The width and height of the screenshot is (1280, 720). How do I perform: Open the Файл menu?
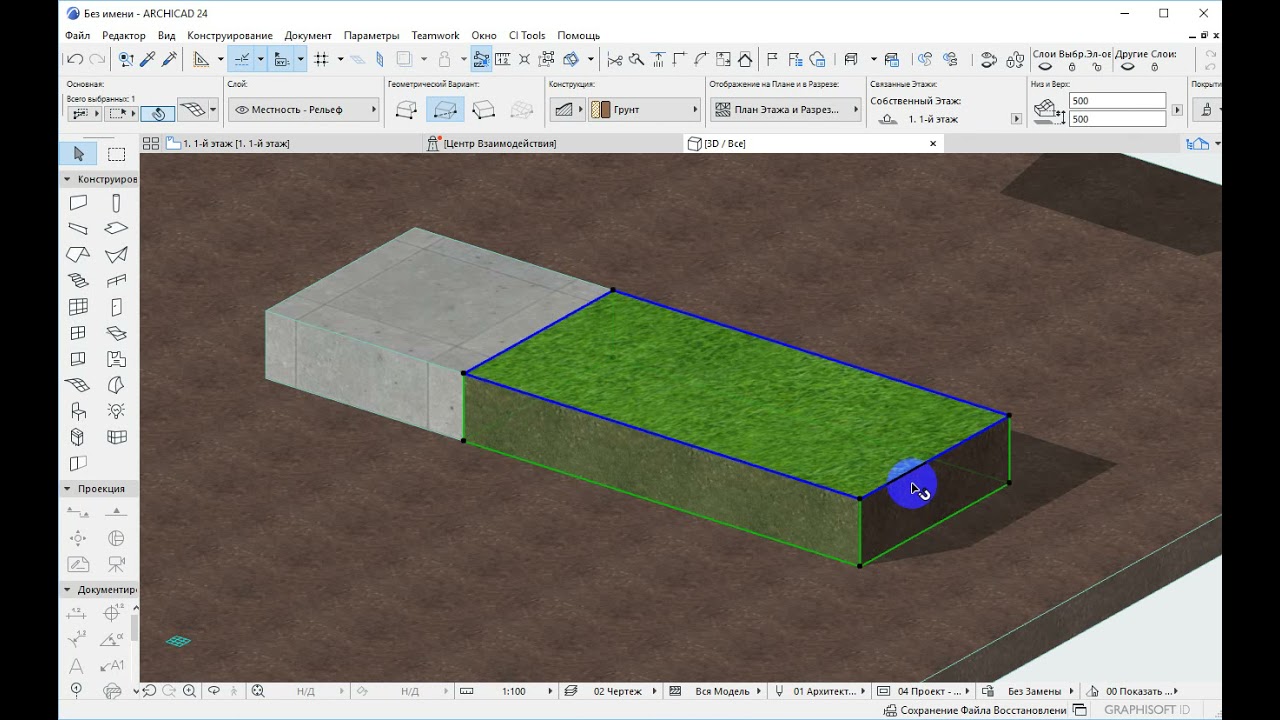78,35
